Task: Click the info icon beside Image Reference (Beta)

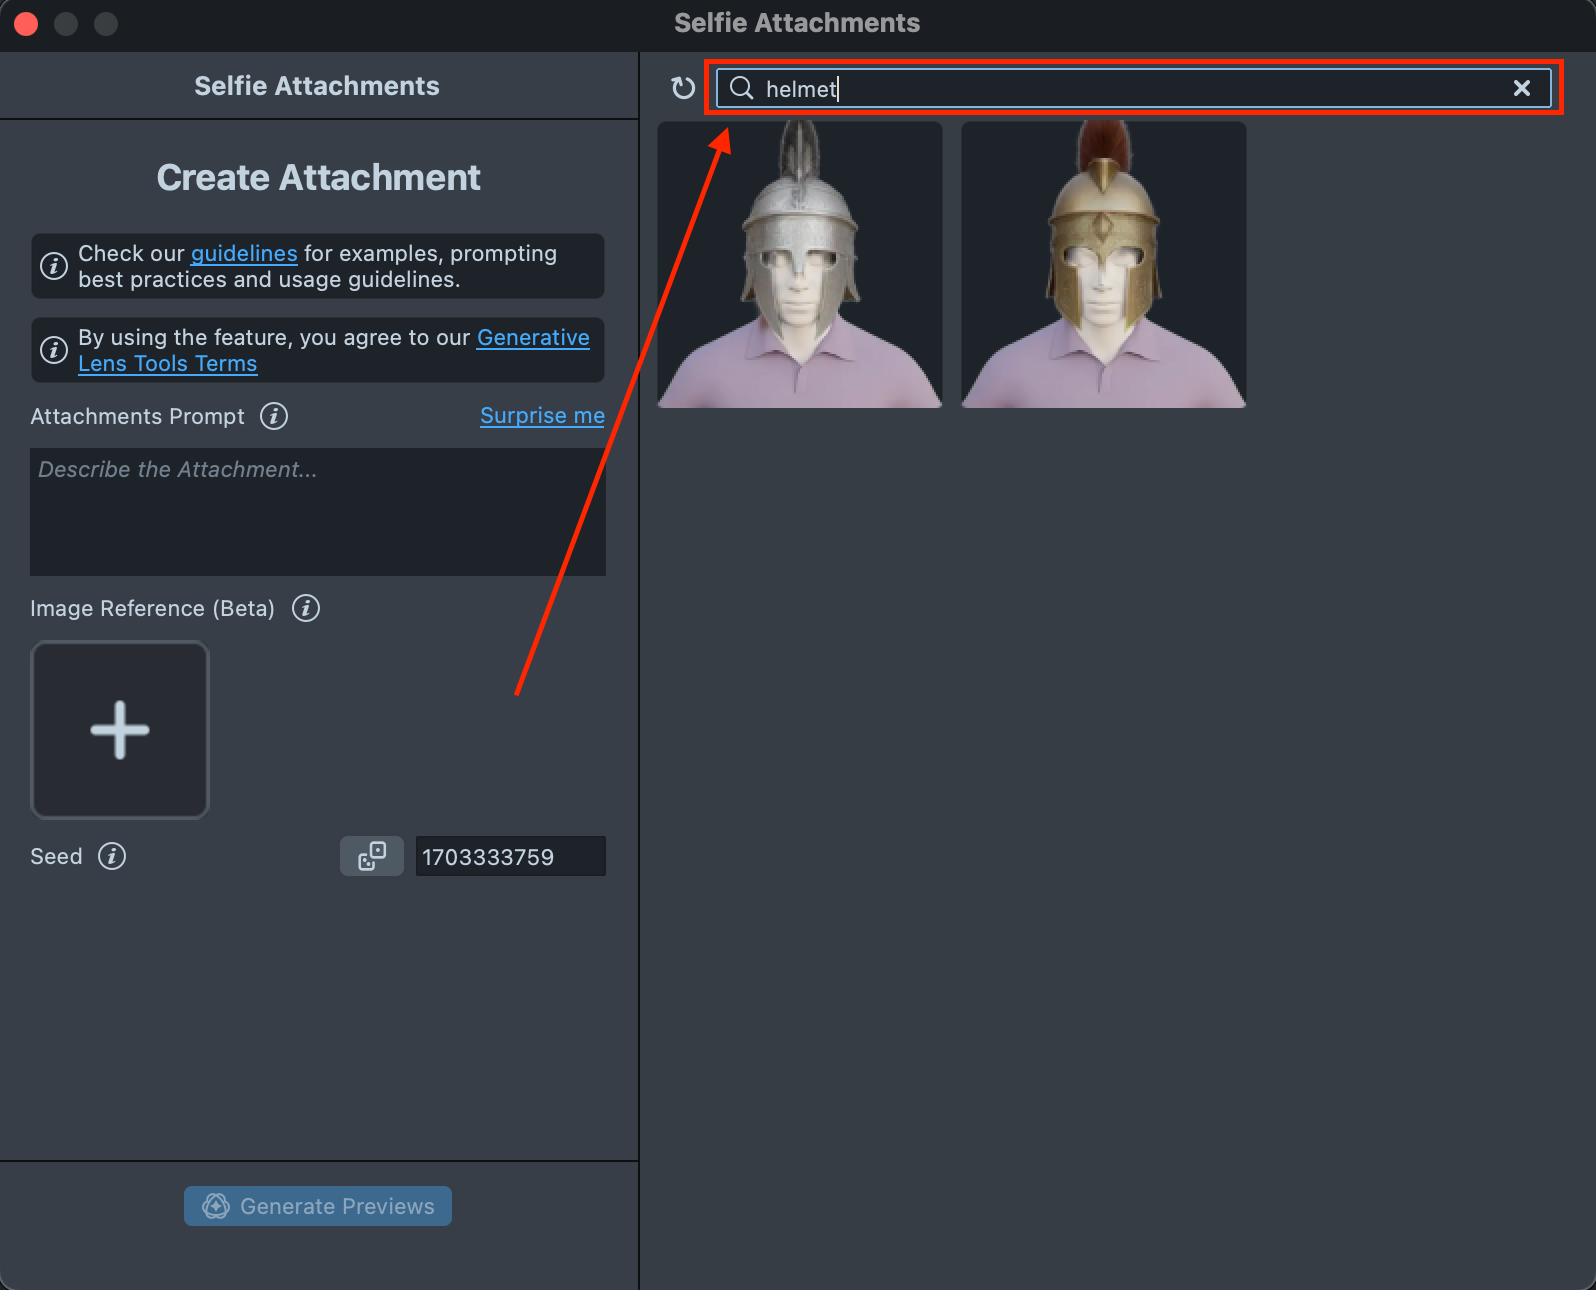Action: coord(306,608)
